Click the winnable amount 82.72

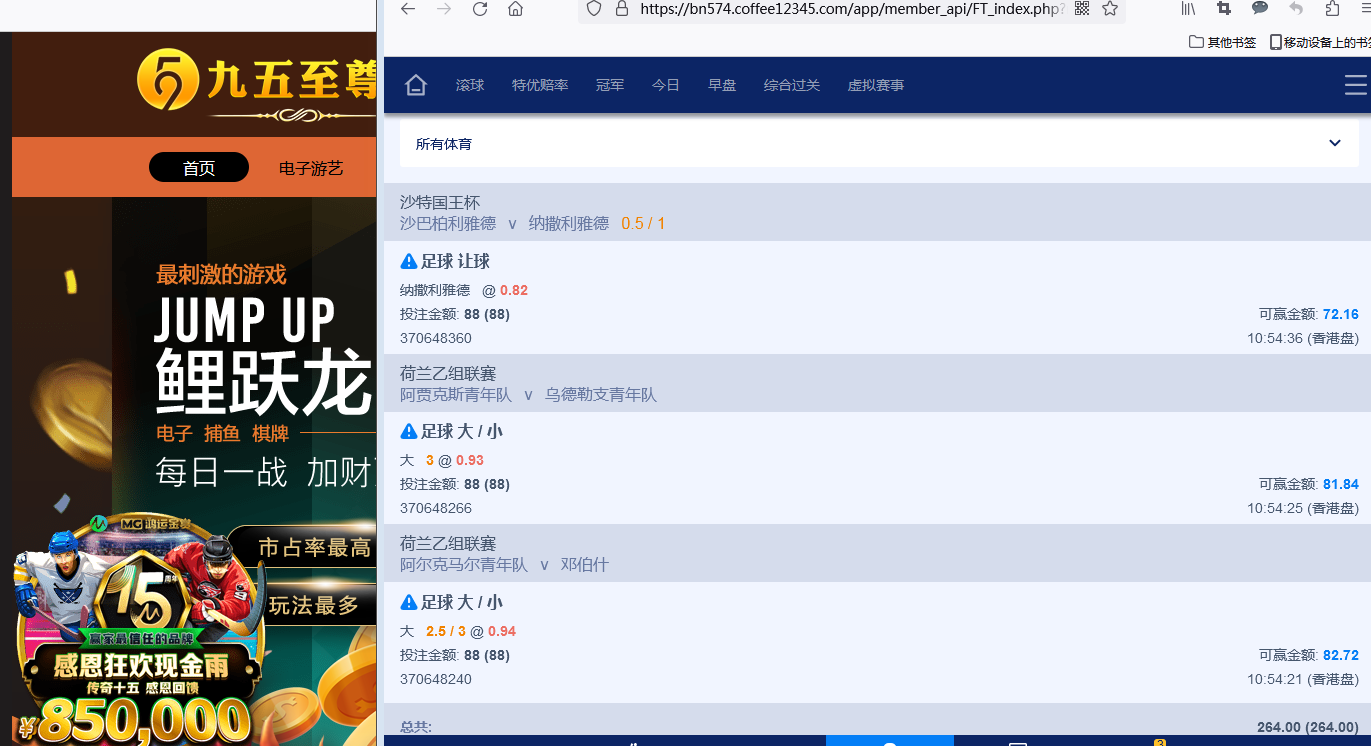click(x=1341, y=655)
